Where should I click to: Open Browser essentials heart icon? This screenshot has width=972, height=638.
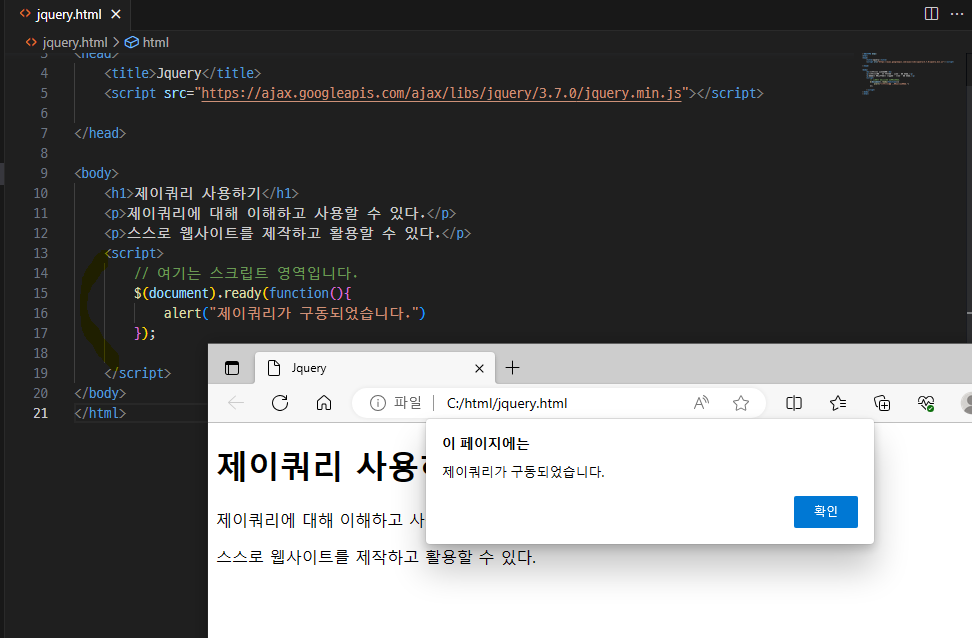926,403
